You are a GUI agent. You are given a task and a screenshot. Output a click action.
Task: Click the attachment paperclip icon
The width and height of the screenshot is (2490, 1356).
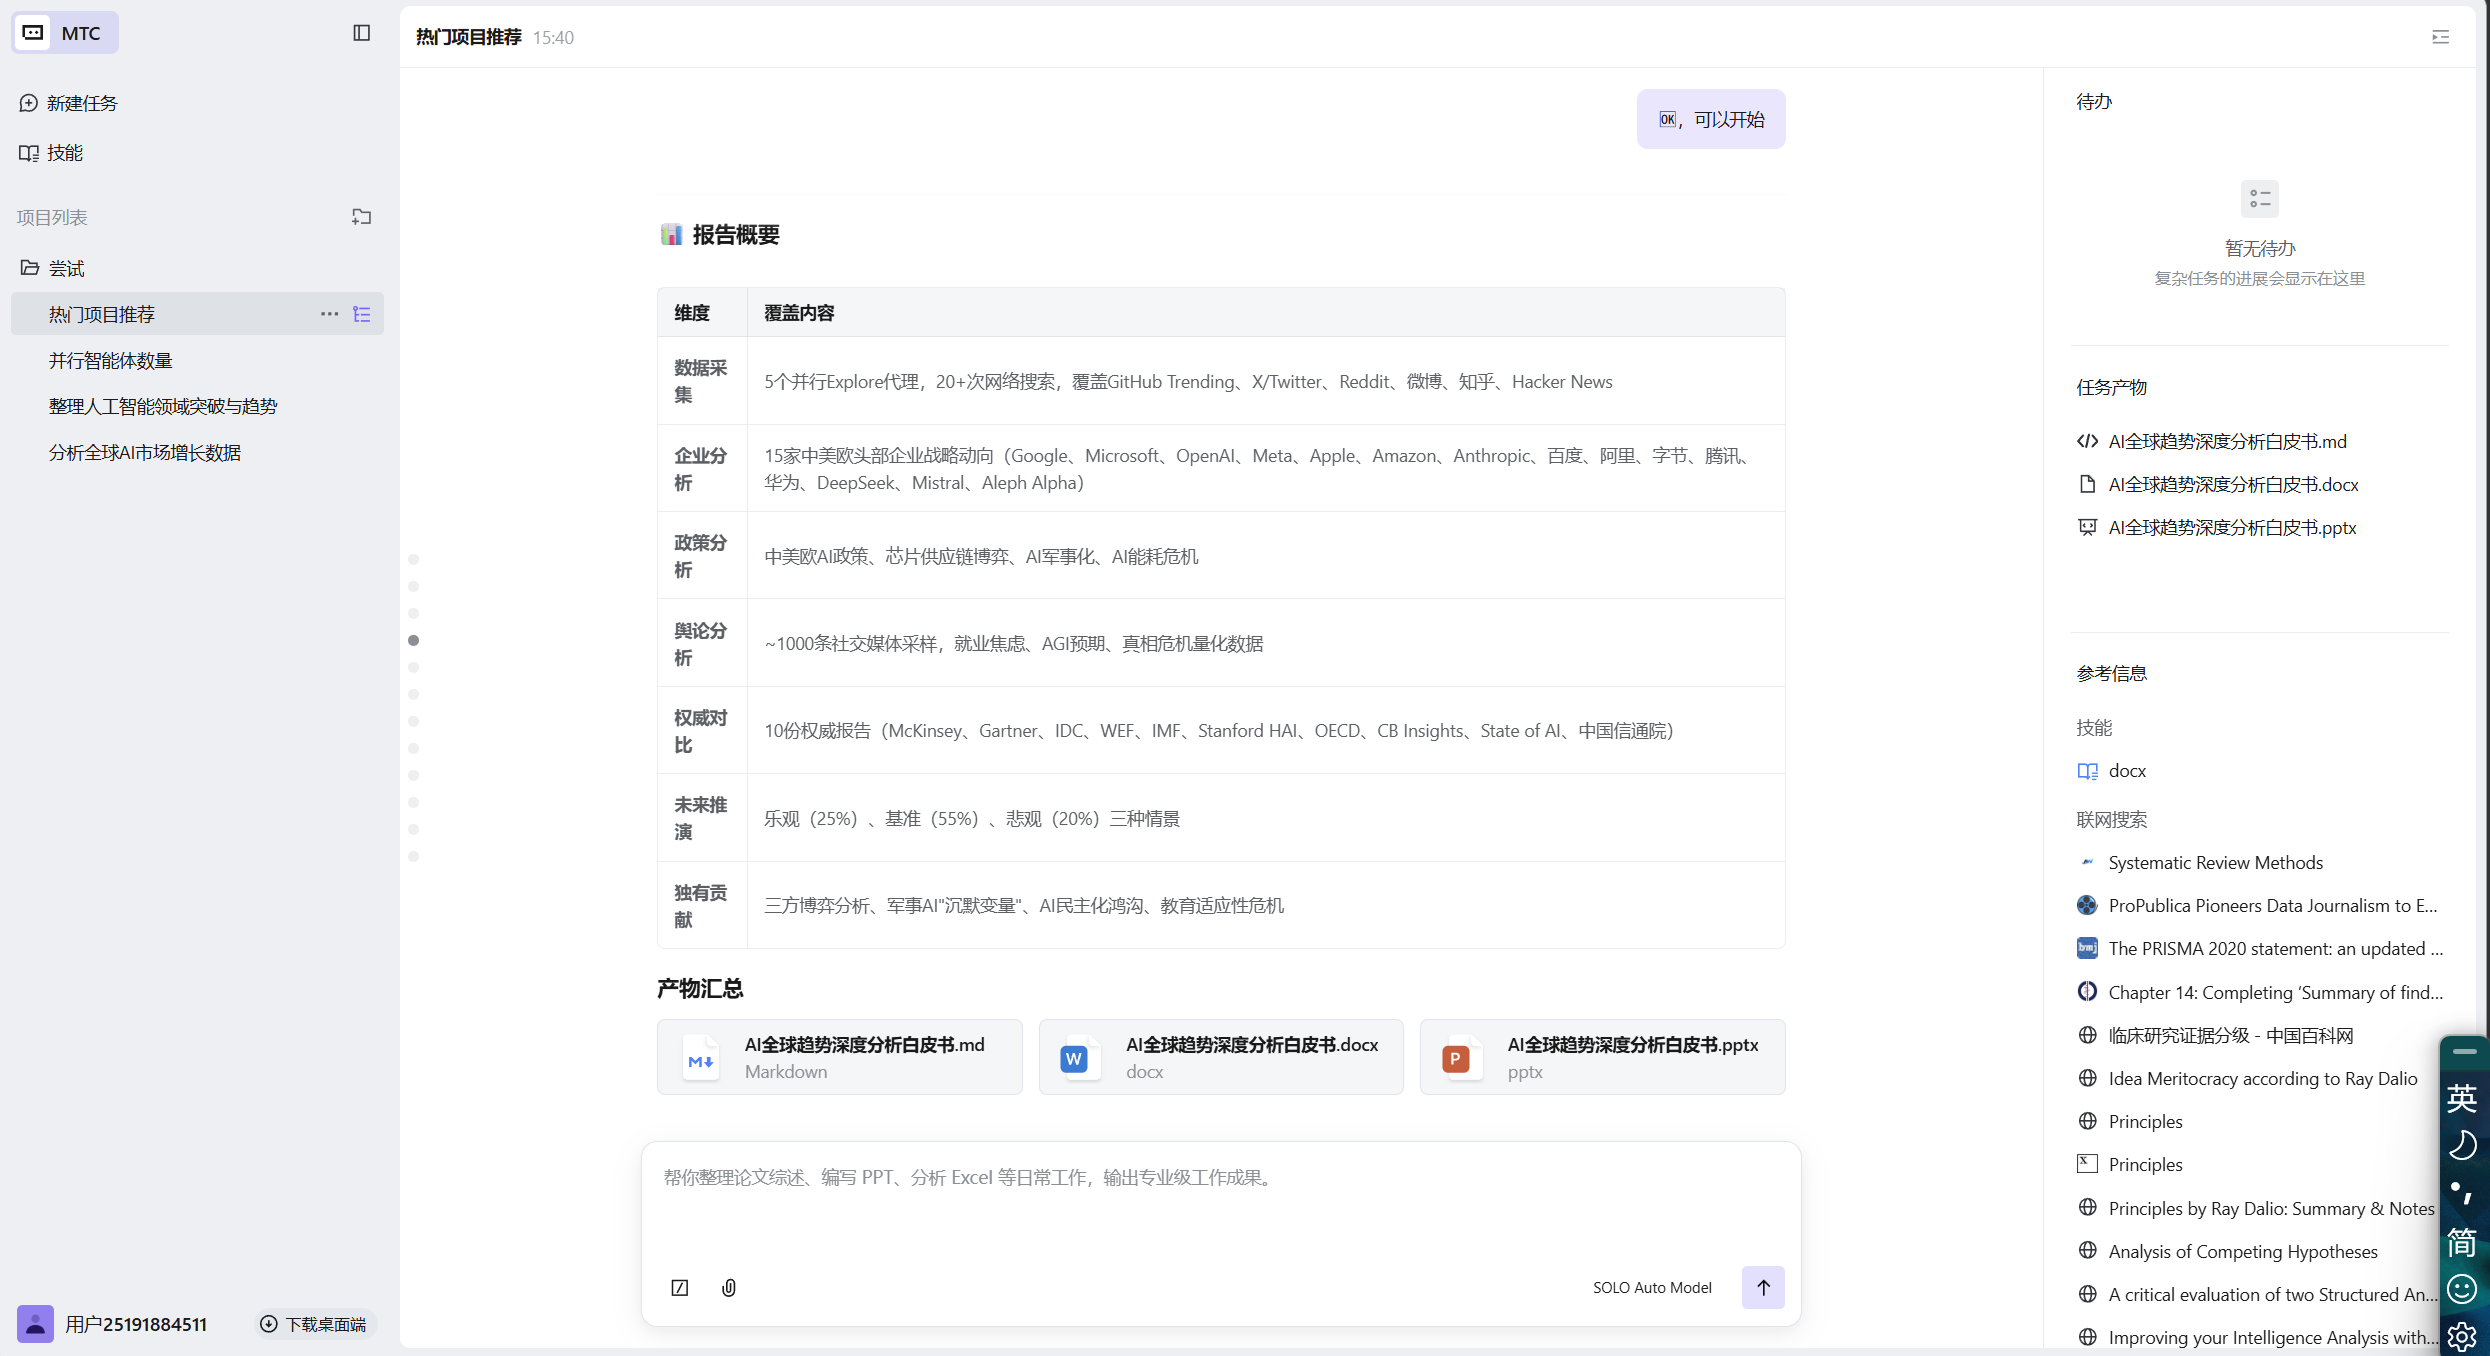click(729, 1287)
